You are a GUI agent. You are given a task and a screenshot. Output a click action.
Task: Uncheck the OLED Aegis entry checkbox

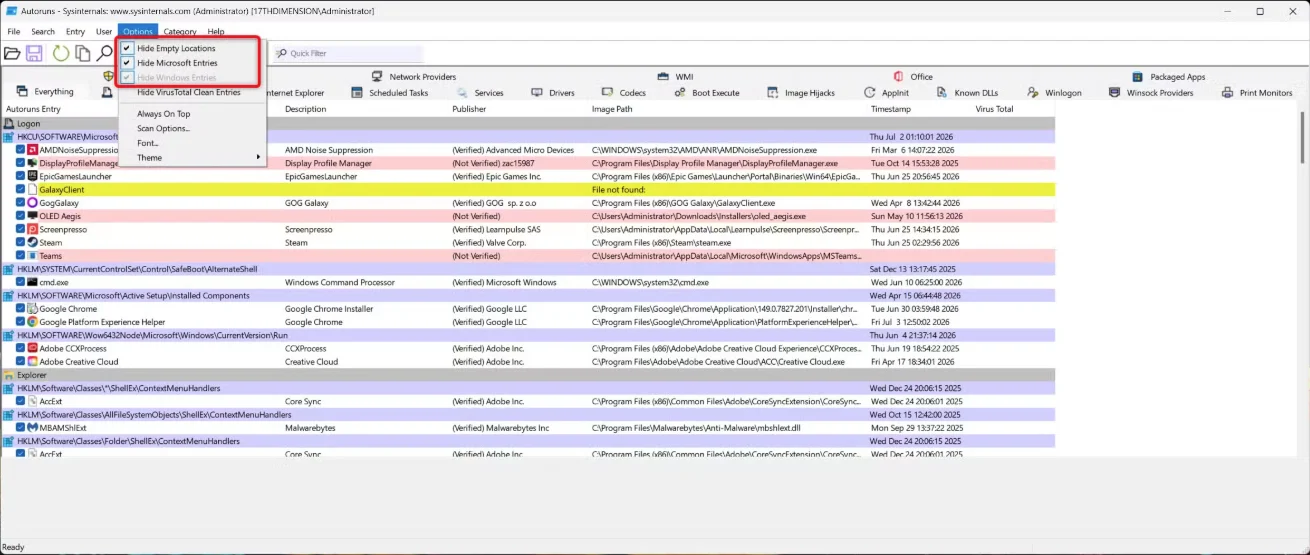coord(20,216)
